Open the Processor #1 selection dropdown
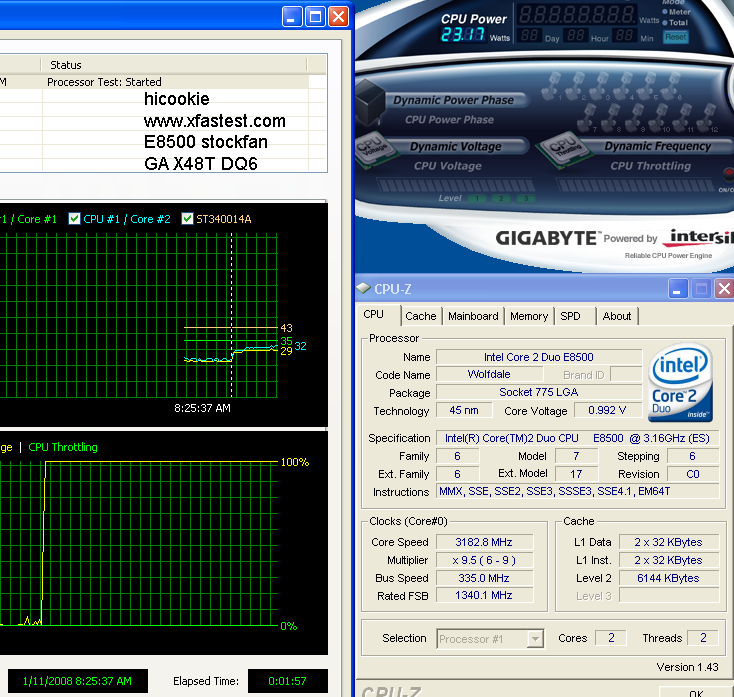 click(535, 638)
